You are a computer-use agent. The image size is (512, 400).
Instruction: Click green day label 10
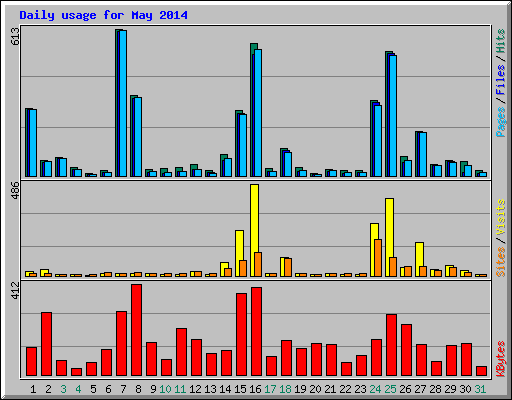click(x=165, y=389)
